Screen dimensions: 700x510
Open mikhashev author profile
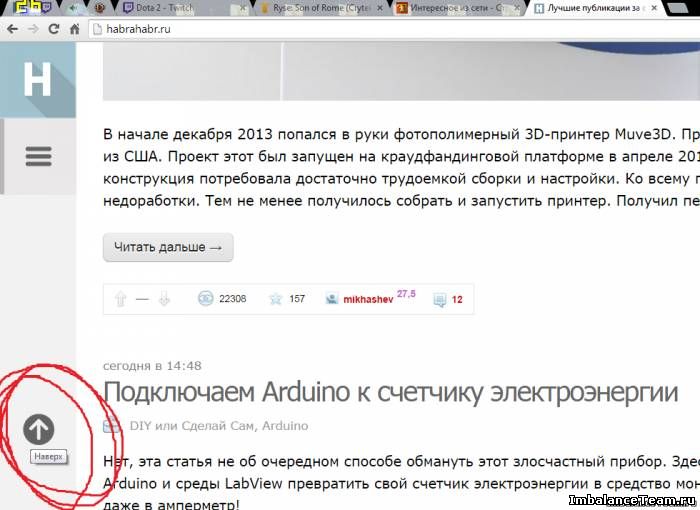pos(367,299)
